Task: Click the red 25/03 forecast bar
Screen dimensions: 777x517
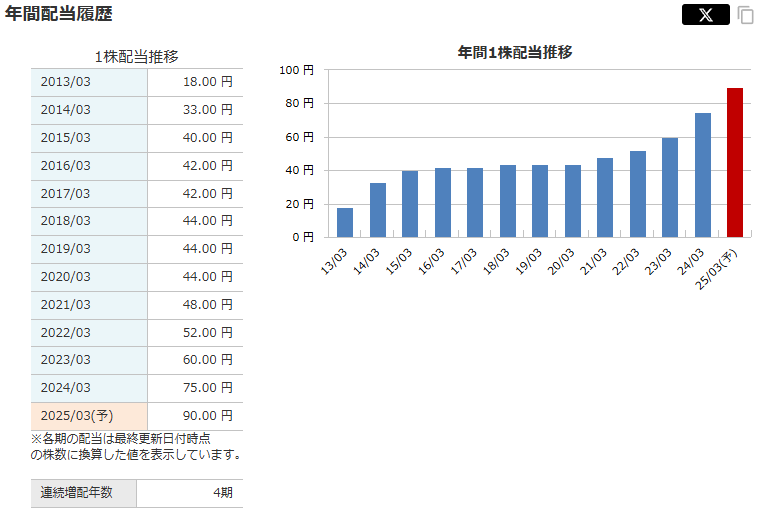Action: pyautogui.click(x=735, y=162)
